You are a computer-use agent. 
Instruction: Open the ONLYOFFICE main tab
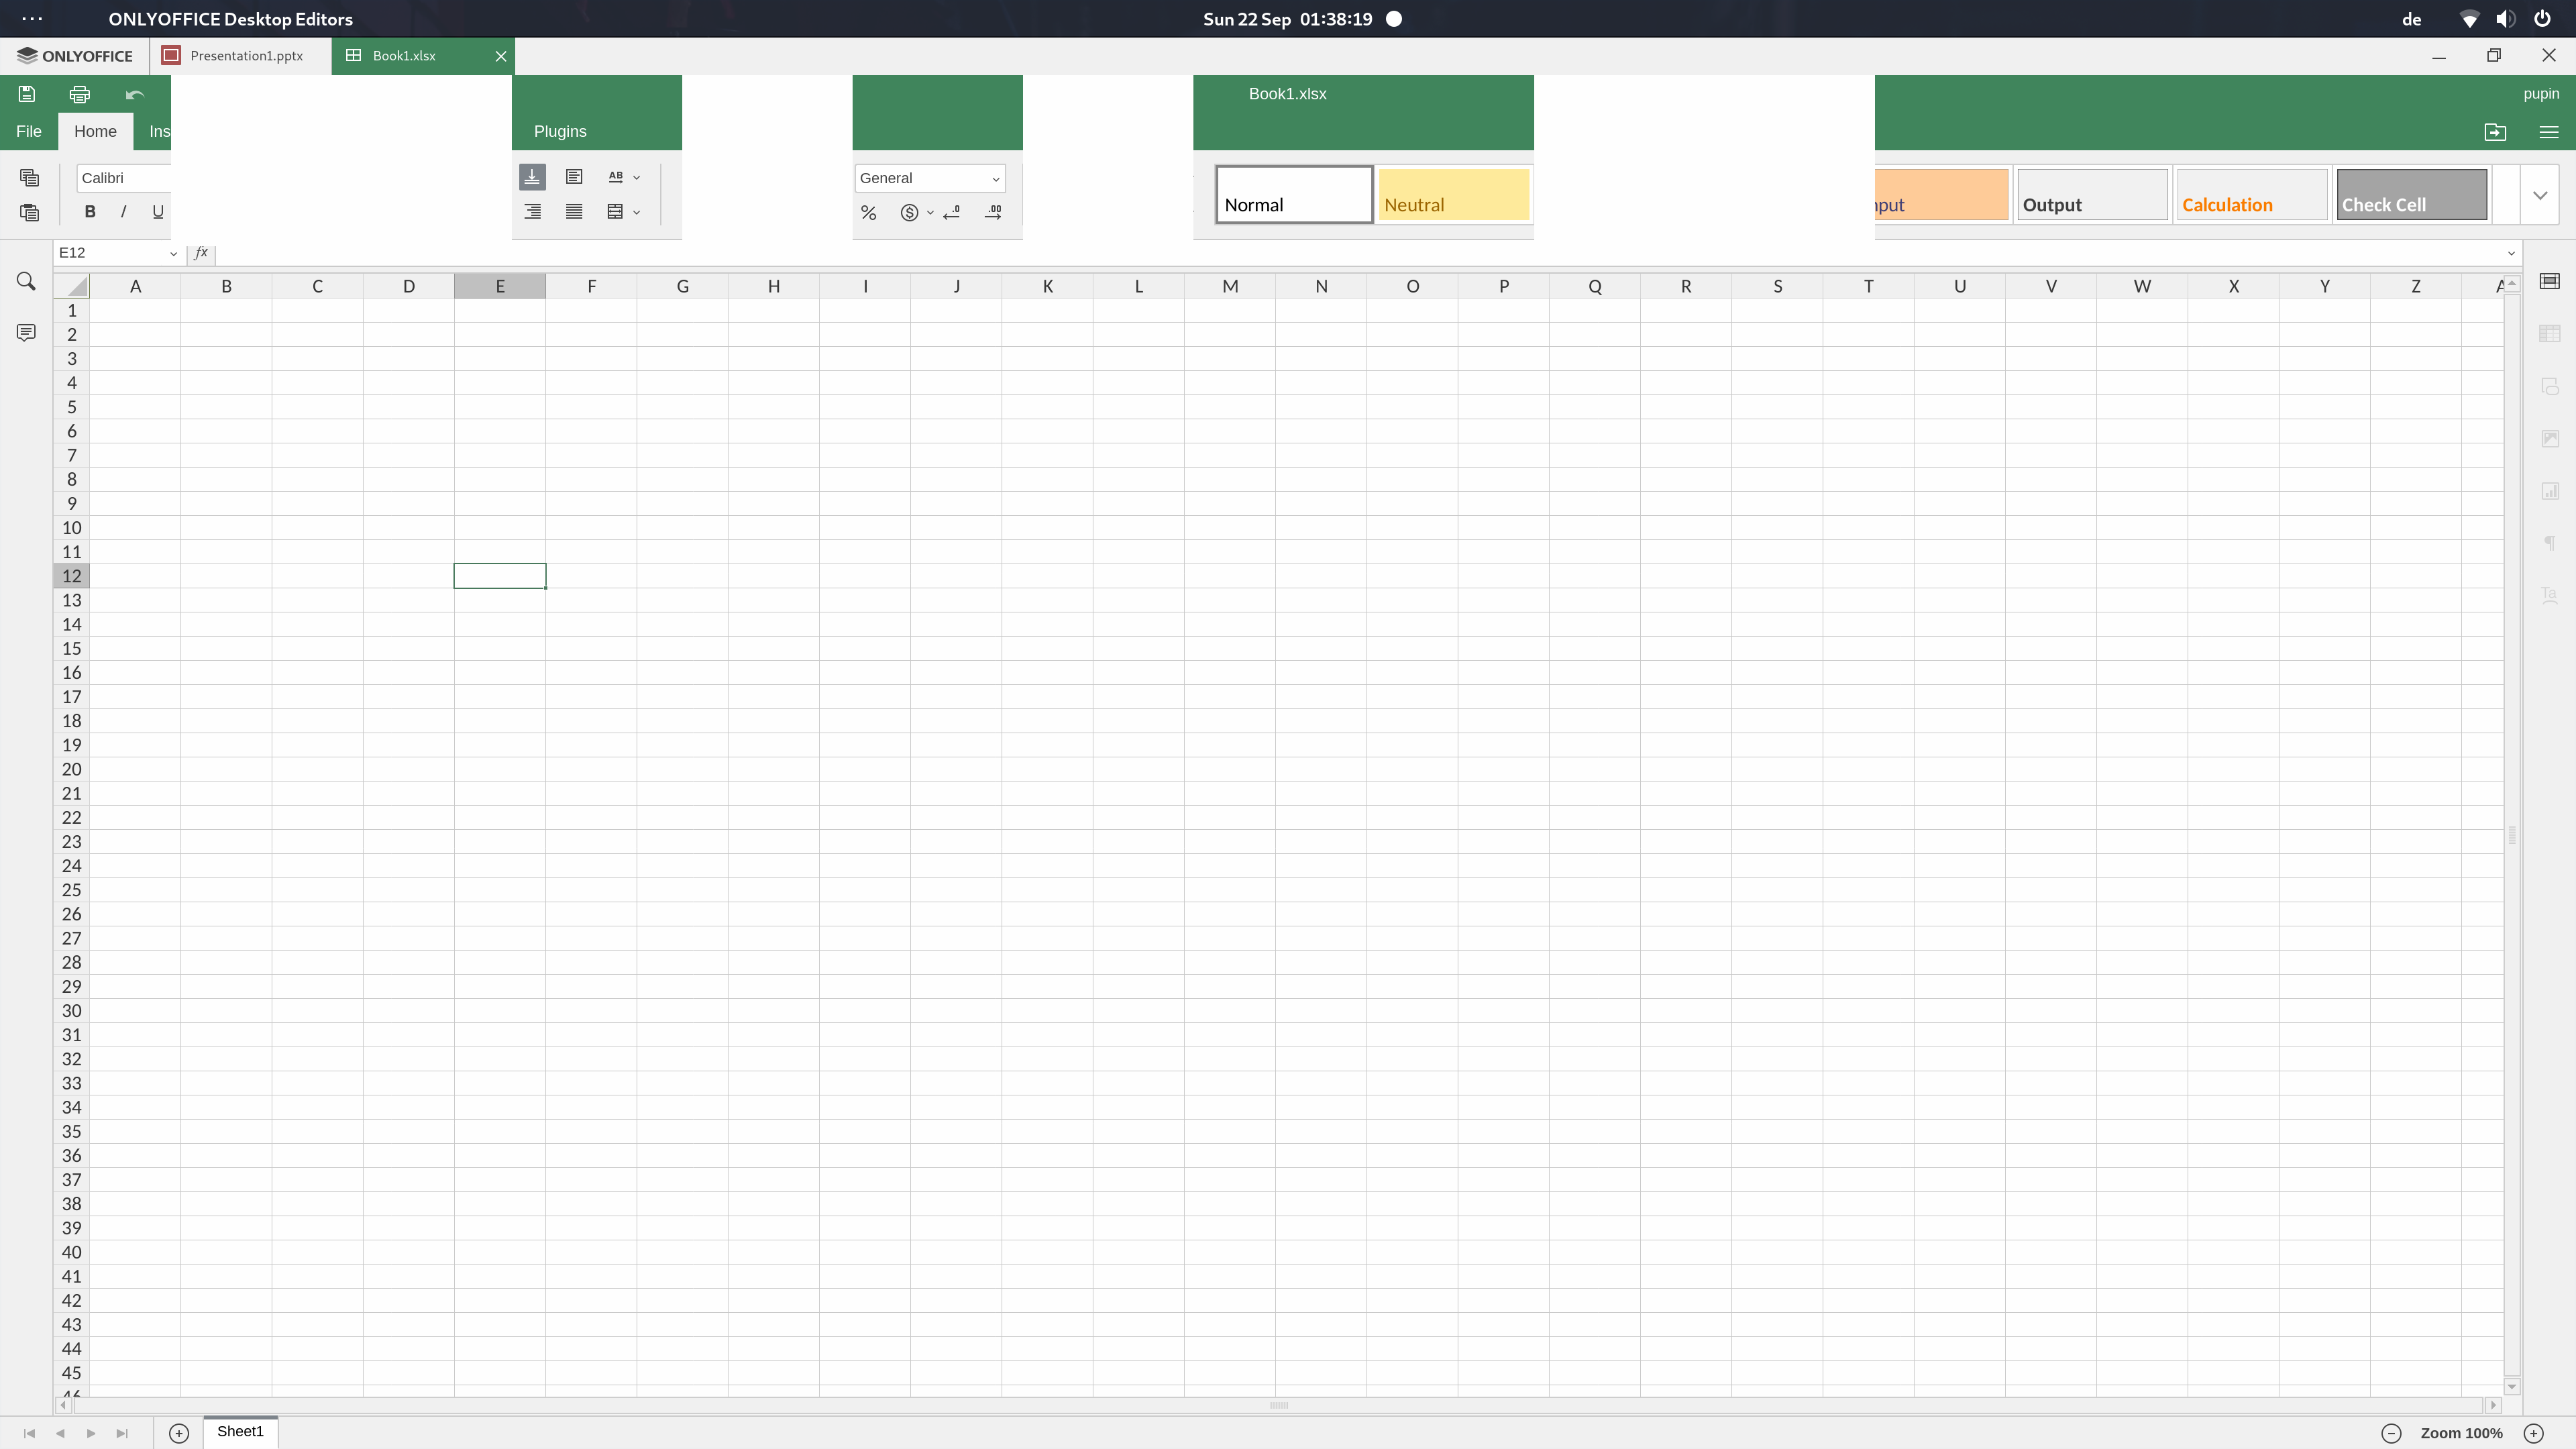pos(75,56)
